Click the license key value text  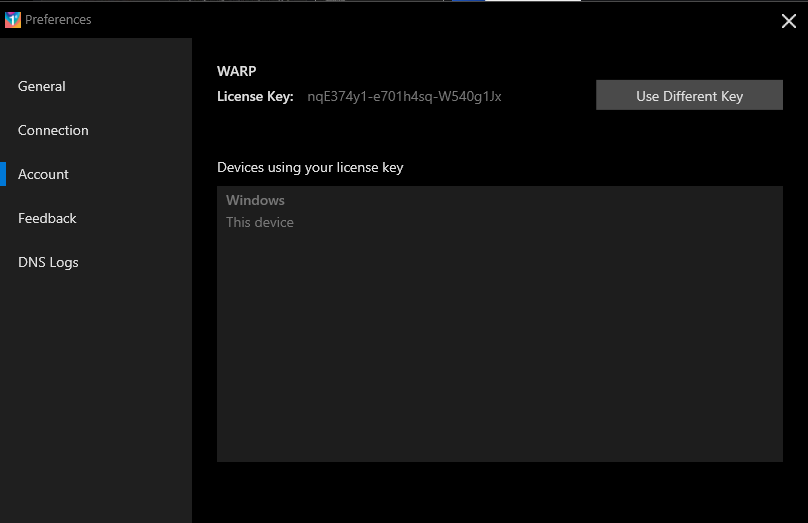coord(404,97)
